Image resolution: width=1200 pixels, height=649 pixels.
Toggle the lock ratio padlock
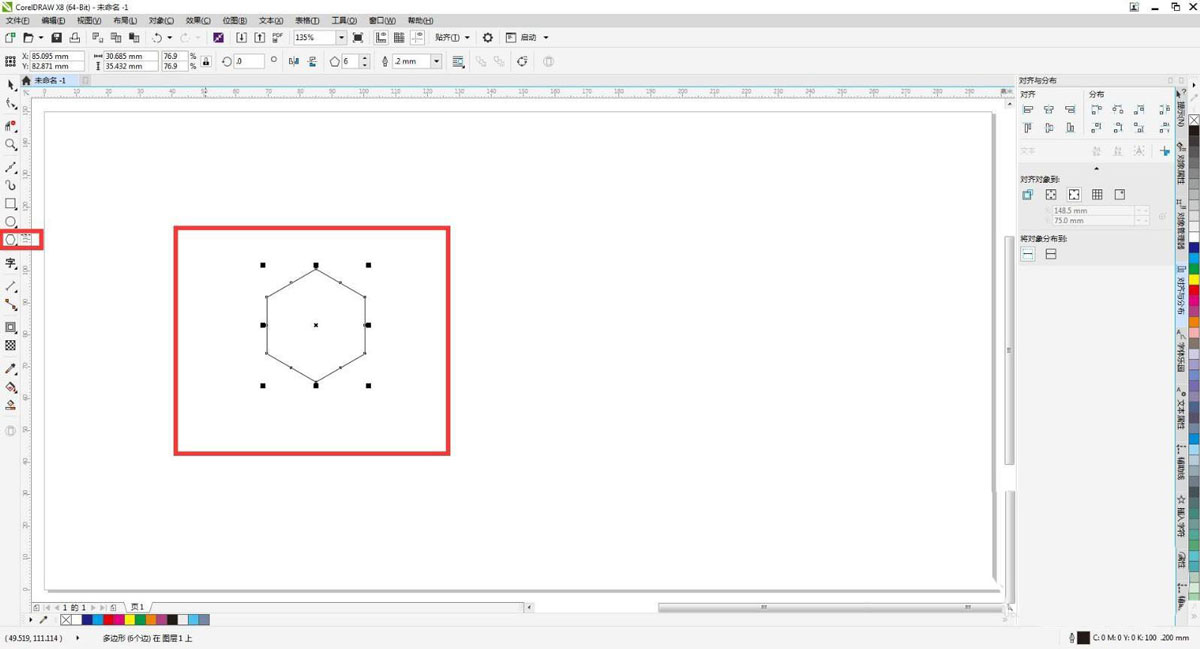click(x=206, y=61)
